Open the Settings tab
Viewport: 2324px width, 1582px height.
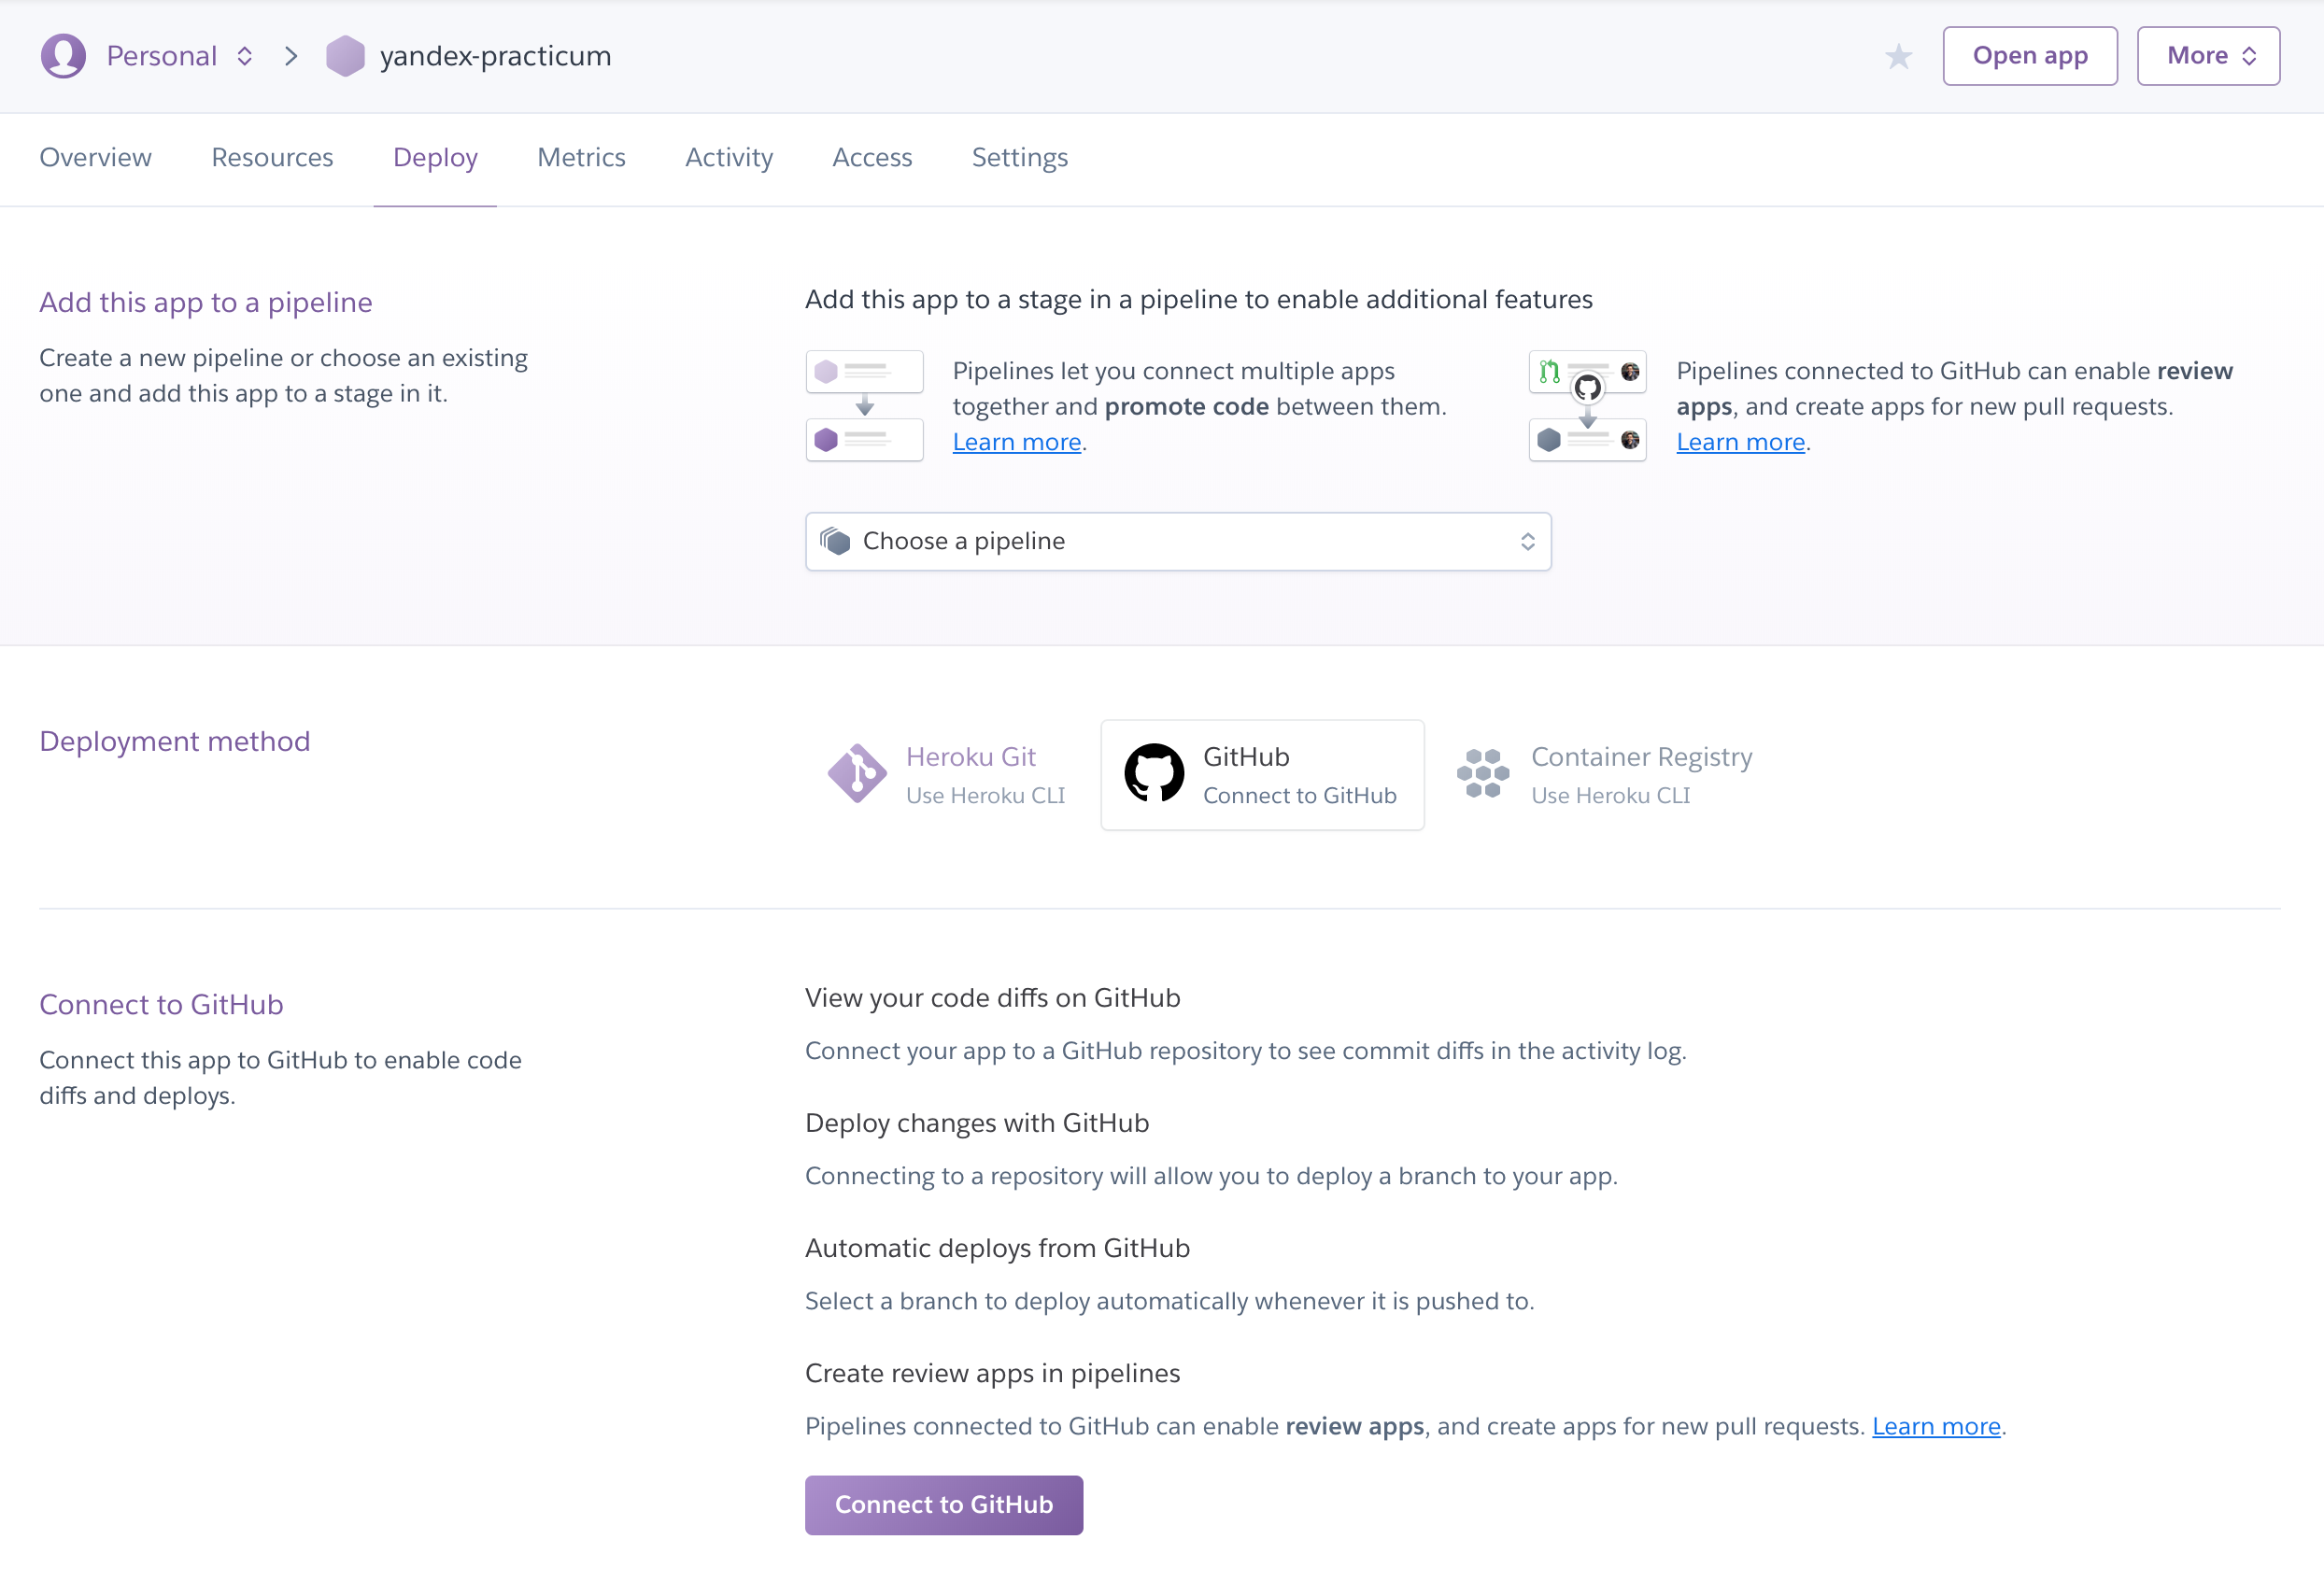[x=1020, y=158]
